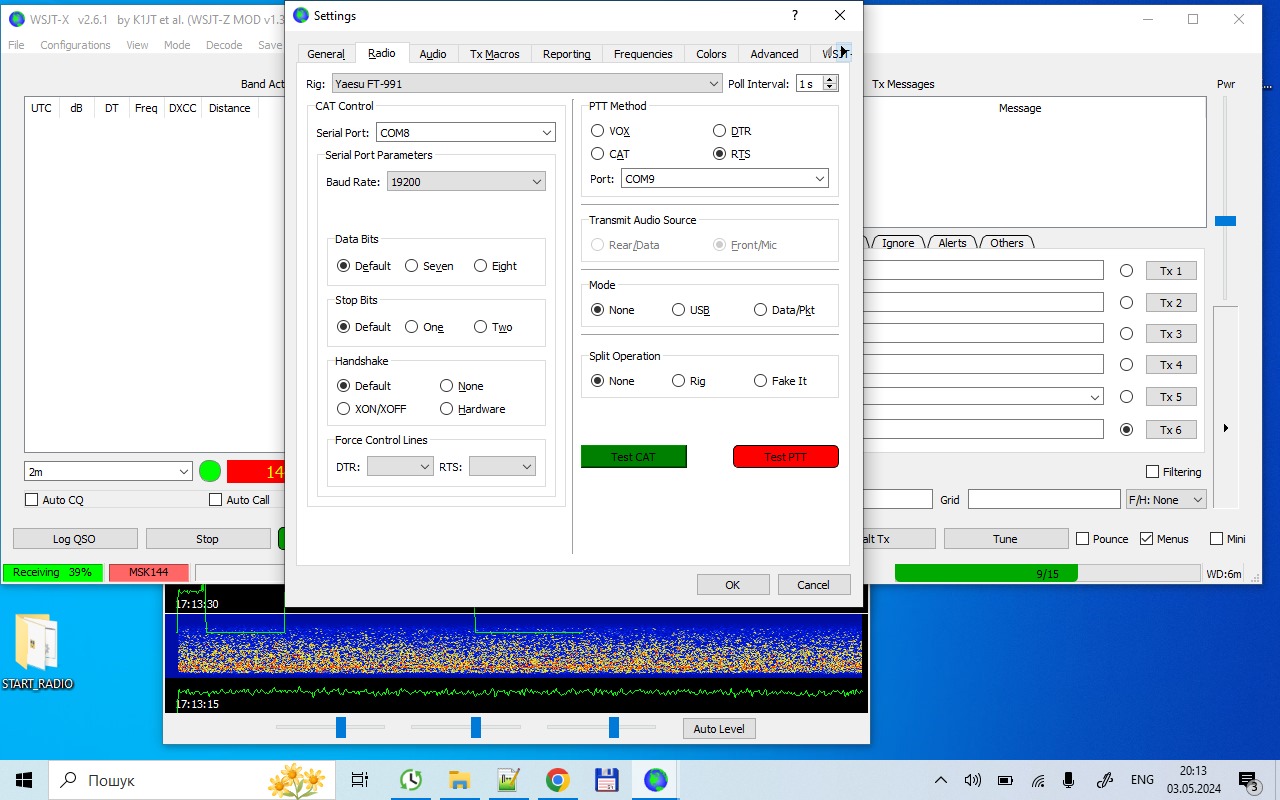Open the volume control tray icon
The height and width of the screenshot is (800, 1280).
973,780
